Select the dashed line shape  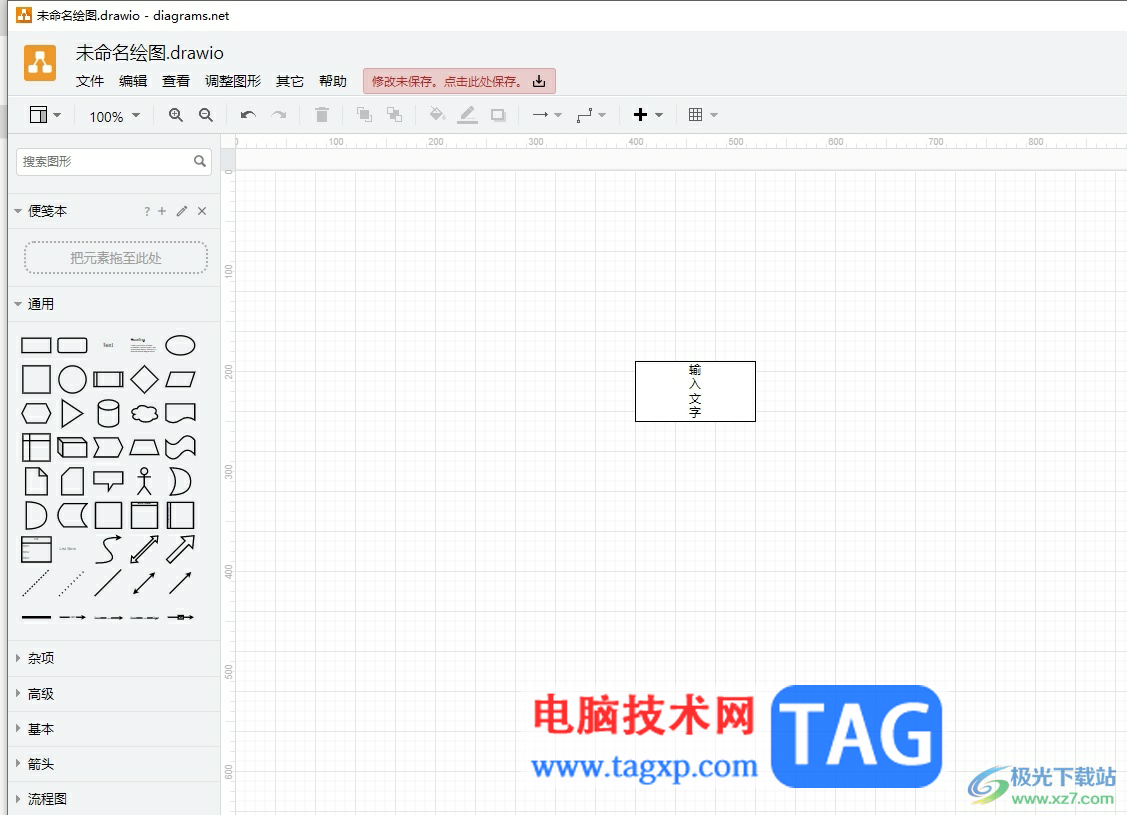pyautogui.click(x=36, y=584)
